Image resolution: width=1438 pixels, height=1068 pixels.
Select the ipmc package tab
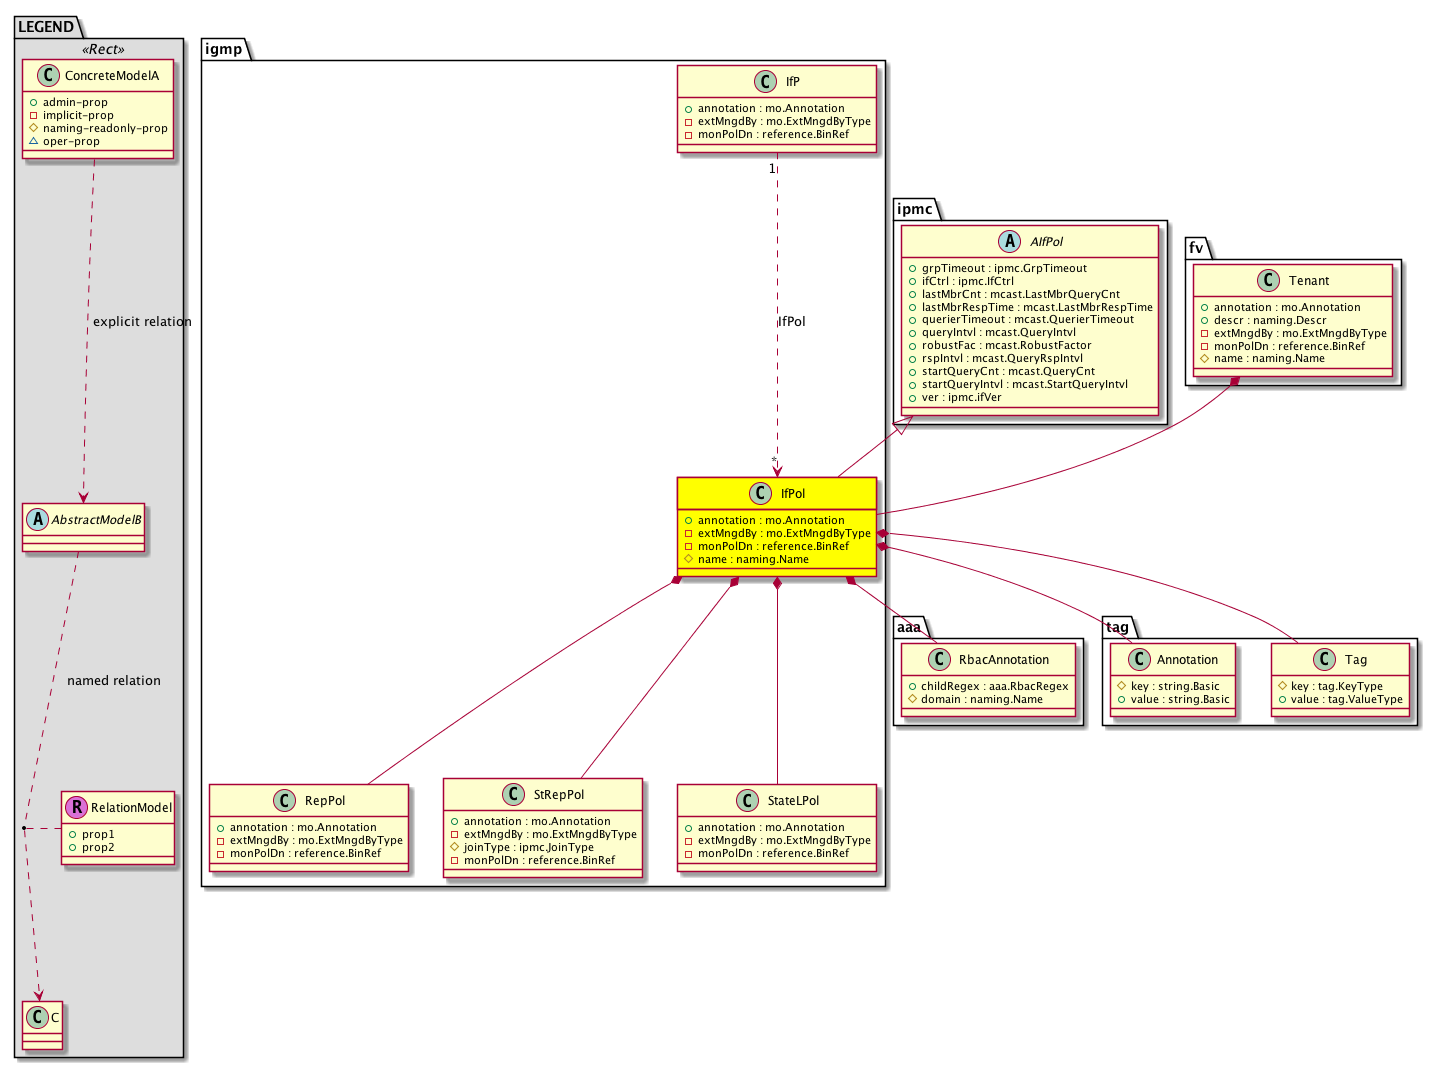click(914, 209)
